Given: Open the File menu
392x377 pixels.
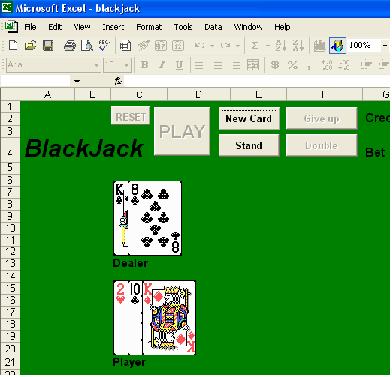Looking at the screenshot, I should pos(30,27).
